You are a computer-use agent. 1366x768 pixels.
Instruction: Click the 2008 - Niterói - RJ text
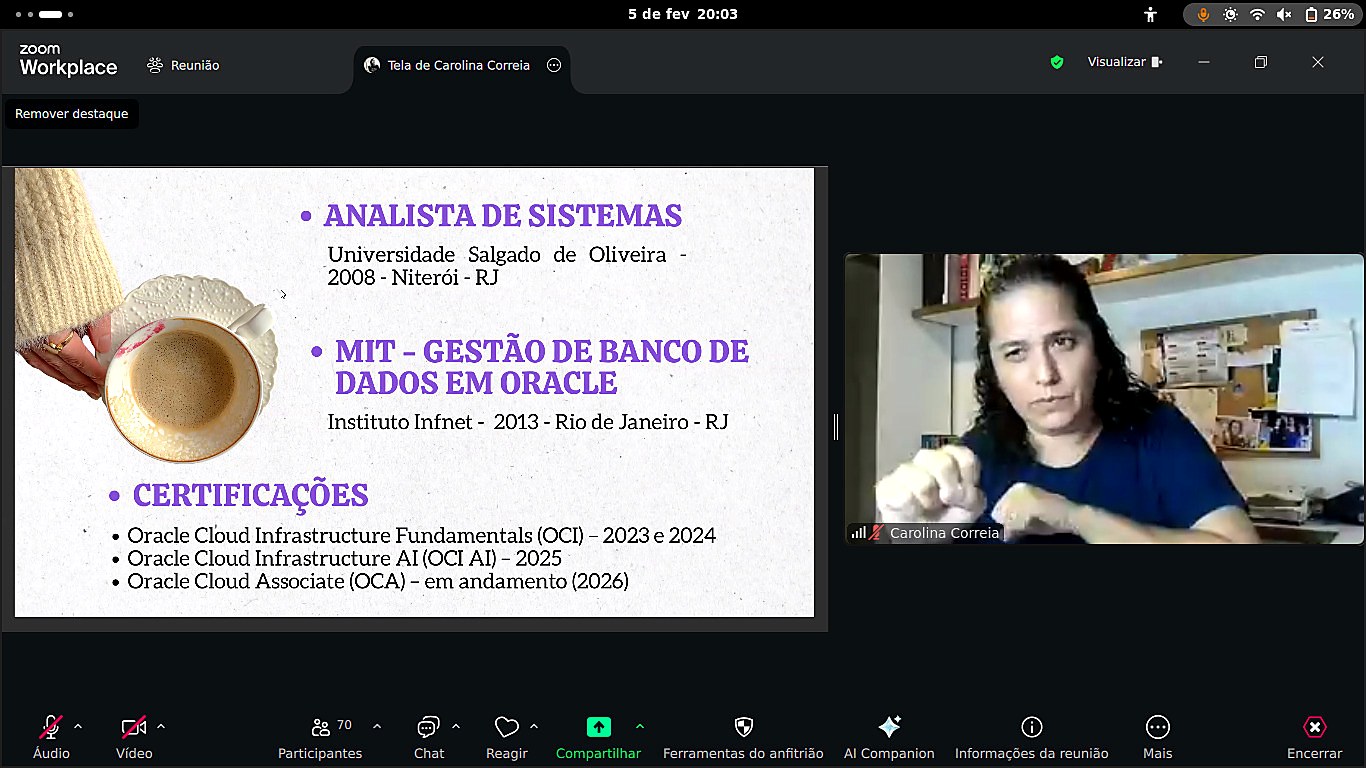pyautogui.click(x=413, y=277)
